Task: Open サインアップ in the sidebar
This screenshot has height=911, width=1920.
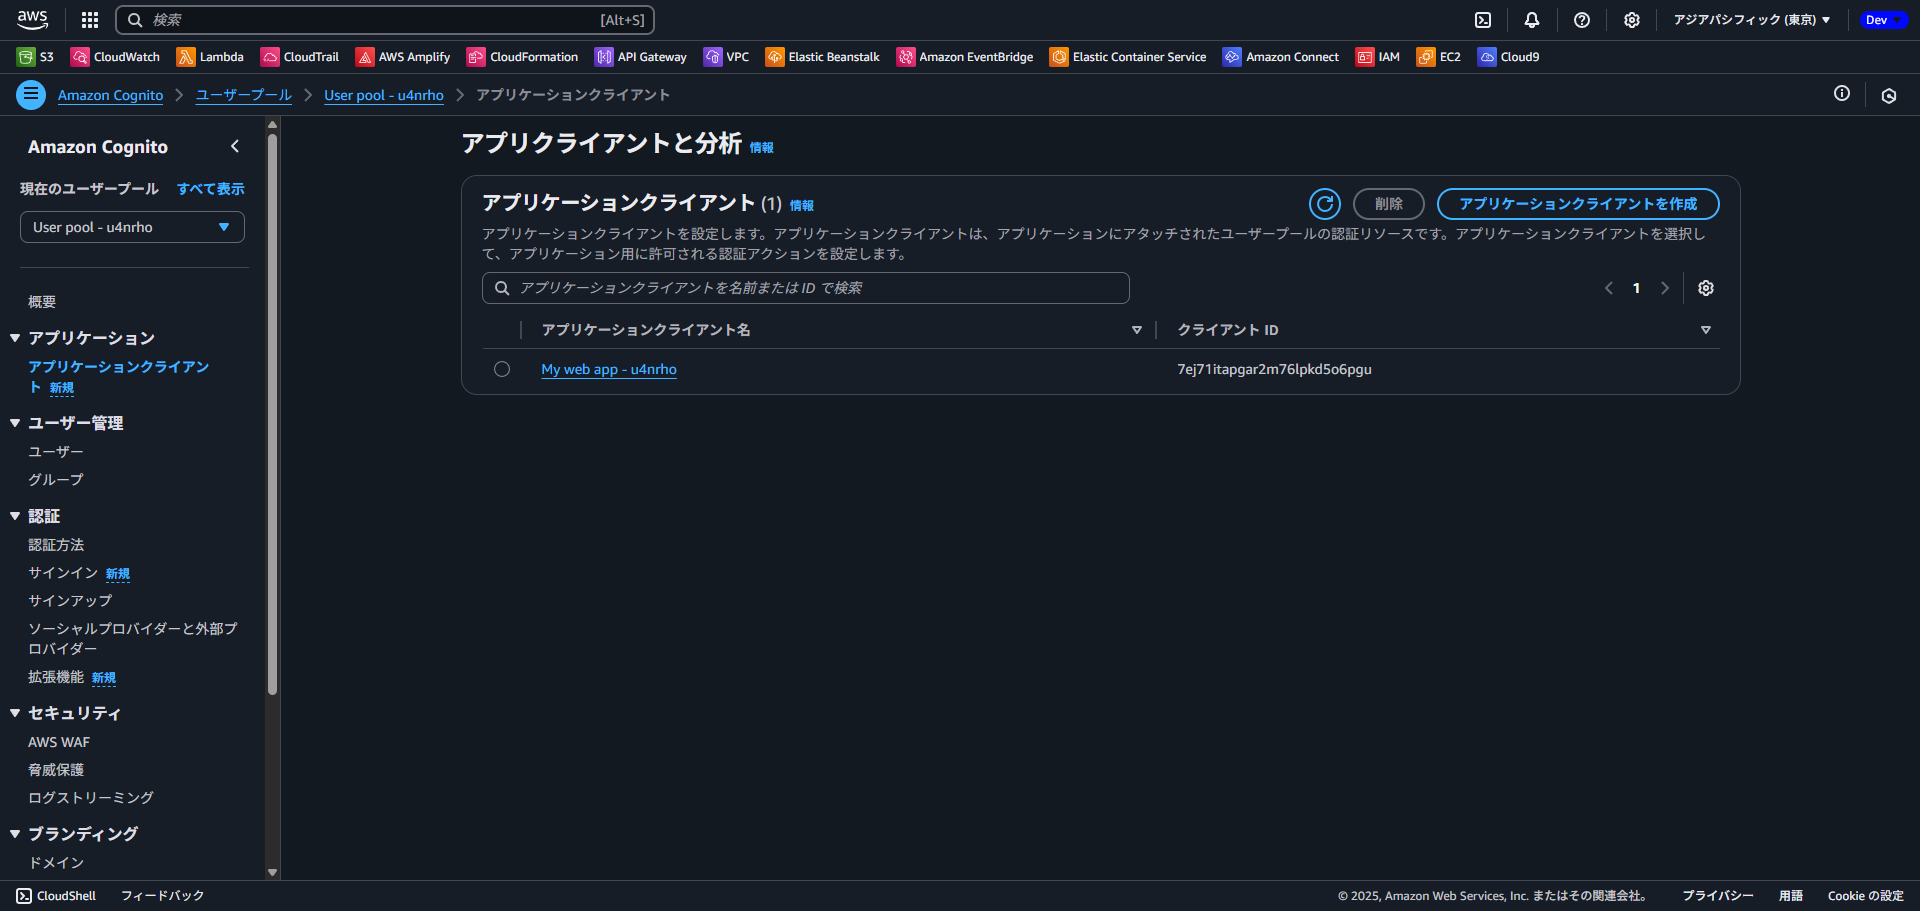Action: coord(70,601)
